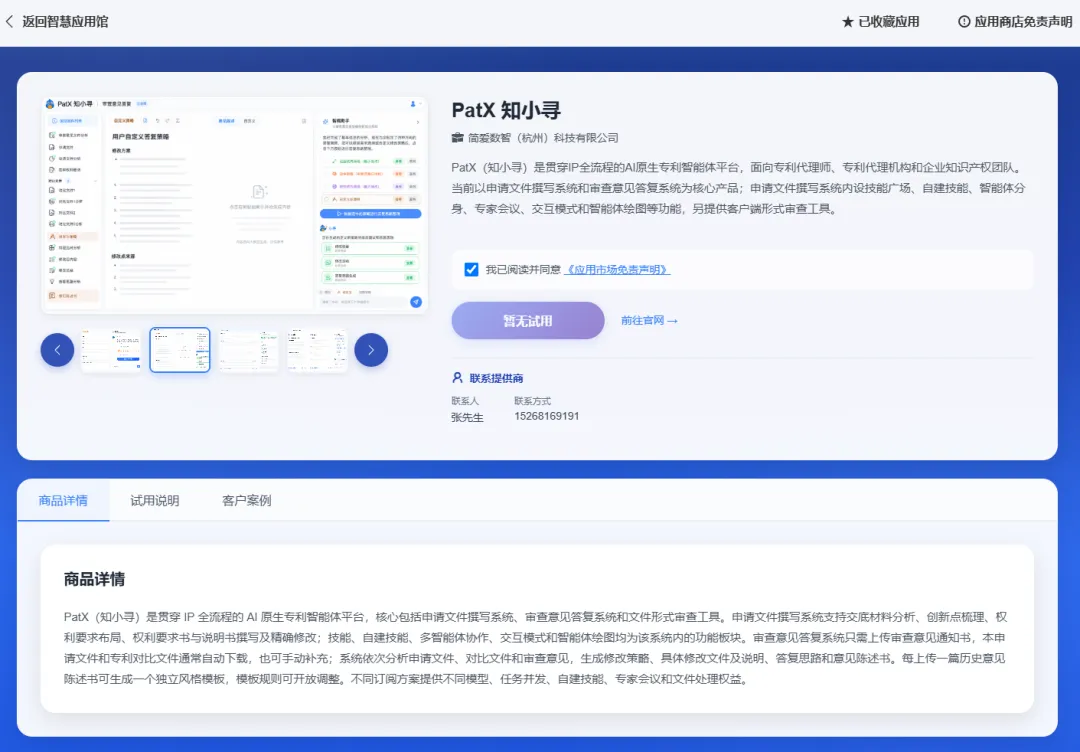Switch to 客户案例 tab
1080x752 pixels.
(x=247, y=501)
